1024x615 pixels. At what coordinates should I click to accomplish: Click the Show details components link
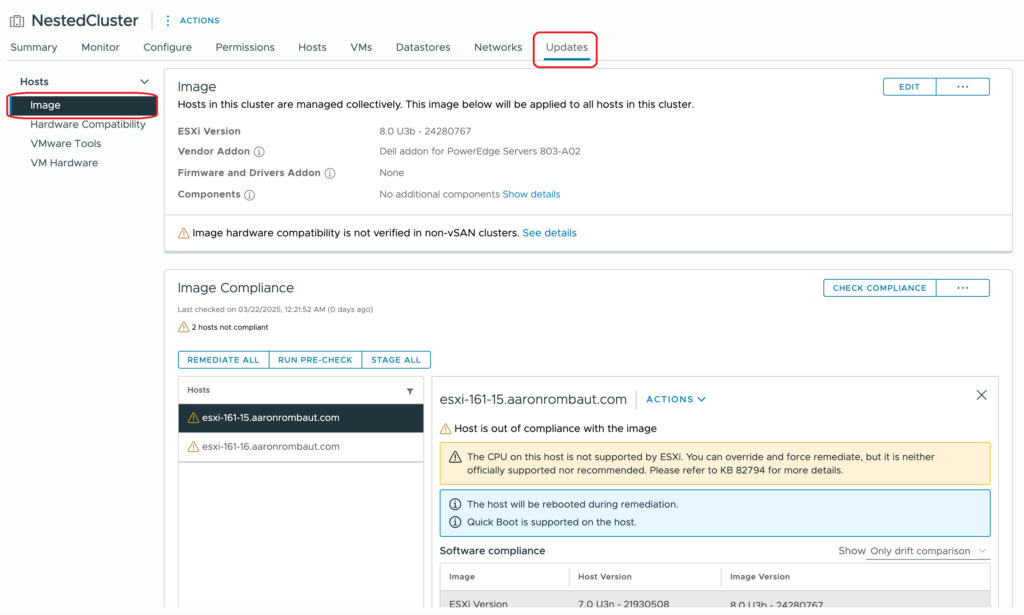click(531, 194)
